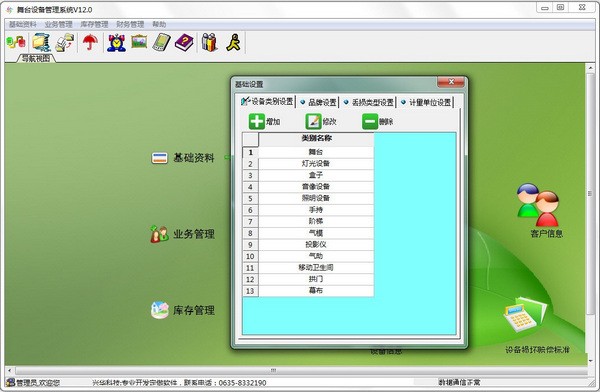Open the purple help book toolbar icon
600x392 pixels.
tap(184, 42)
